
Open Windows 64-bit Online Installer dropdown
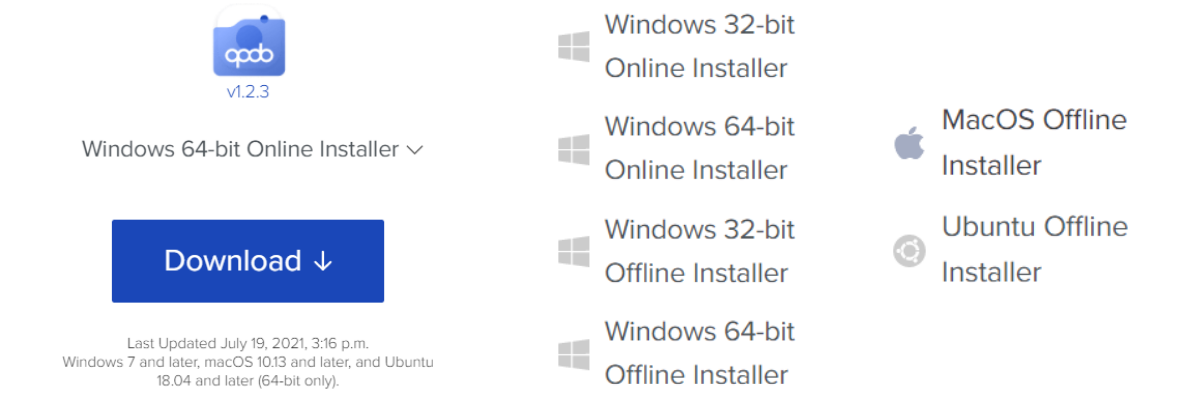[240, 150]
